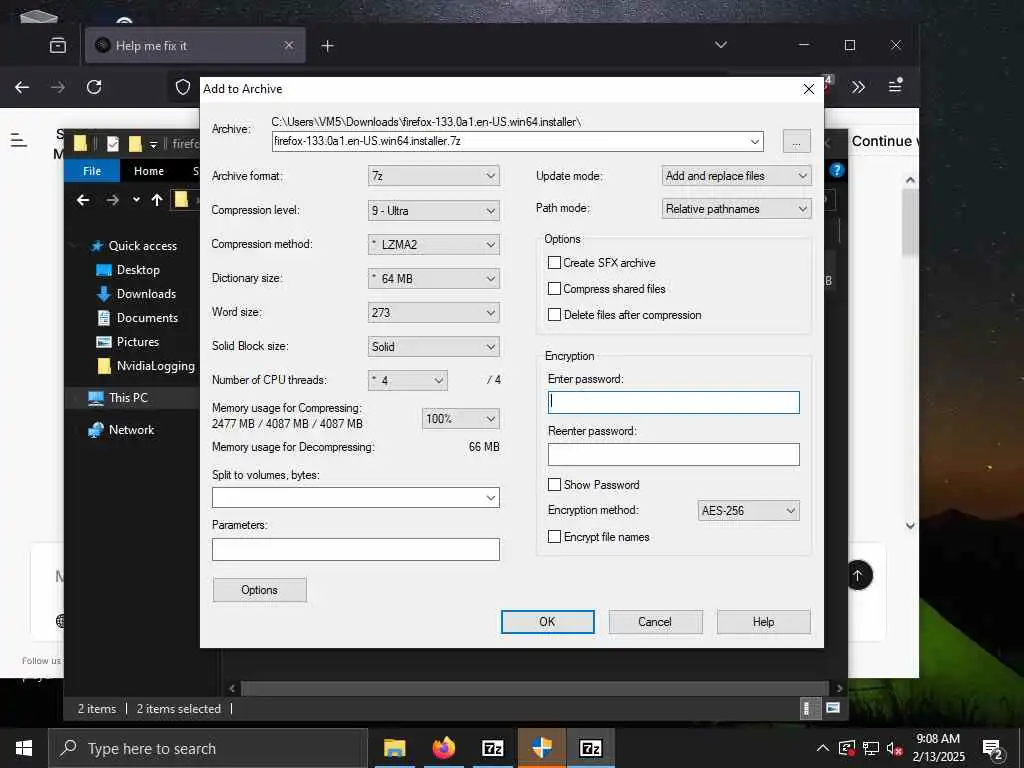Open the notification center icon

click(x=993, y=749)
